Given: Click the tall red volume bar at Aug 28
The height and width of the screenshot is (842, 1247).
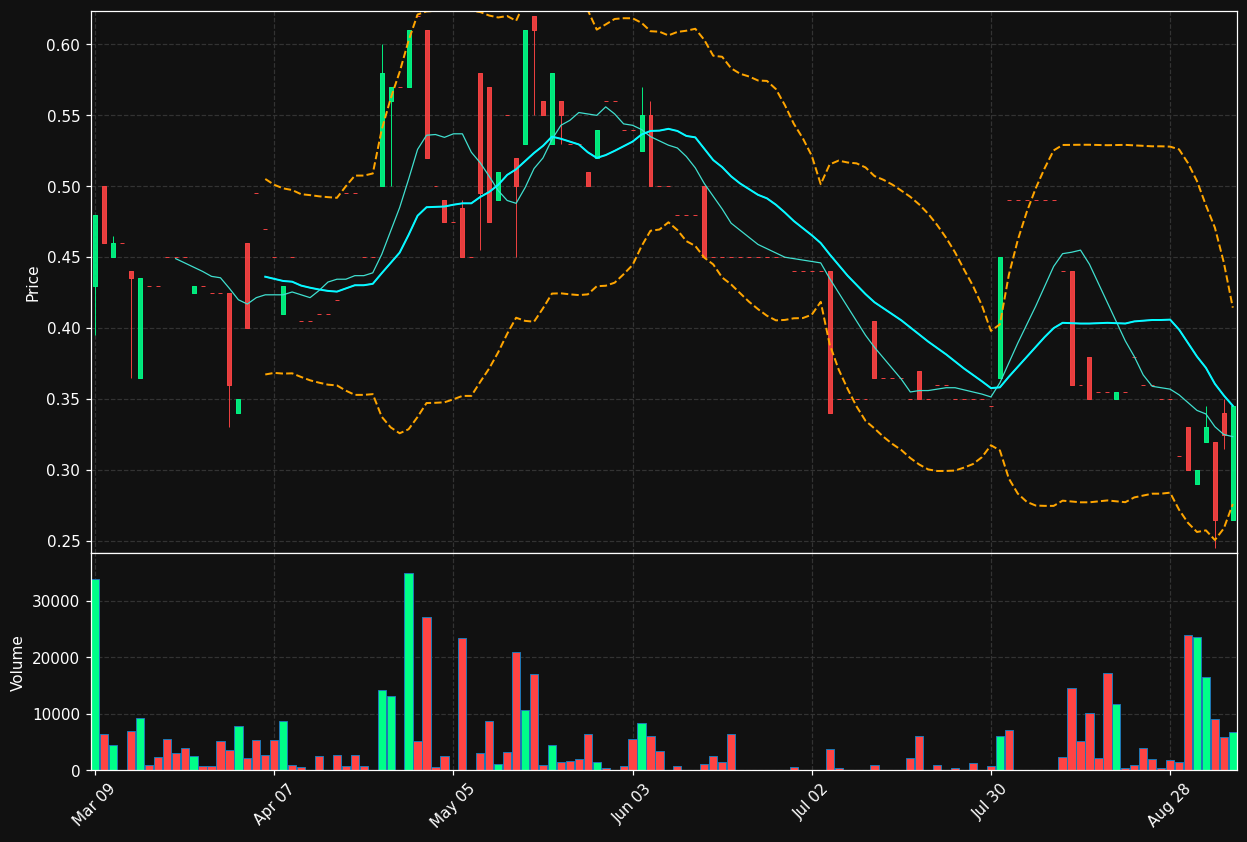Looking at the screenshot, I should tap(1188, 703).
